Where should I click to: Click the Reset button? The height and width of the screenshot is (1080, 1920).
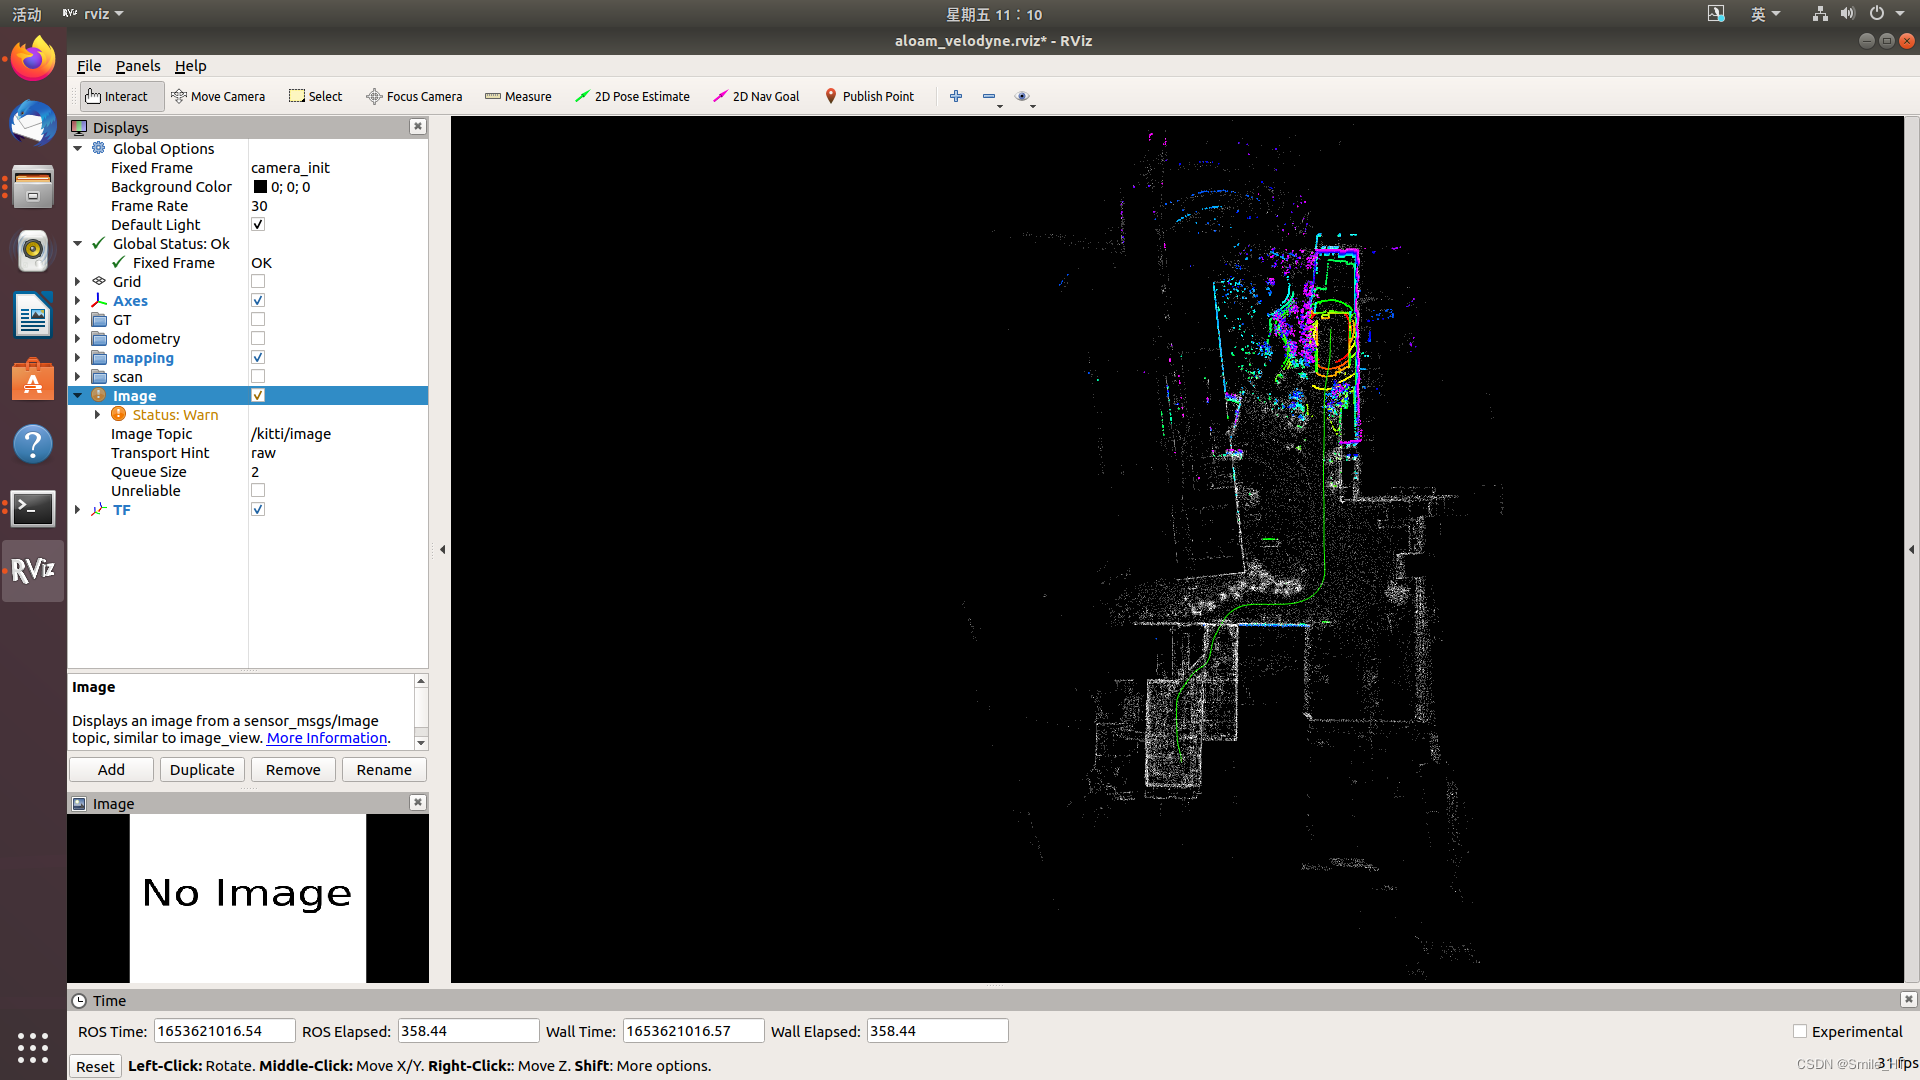(x=95, y=1066)
